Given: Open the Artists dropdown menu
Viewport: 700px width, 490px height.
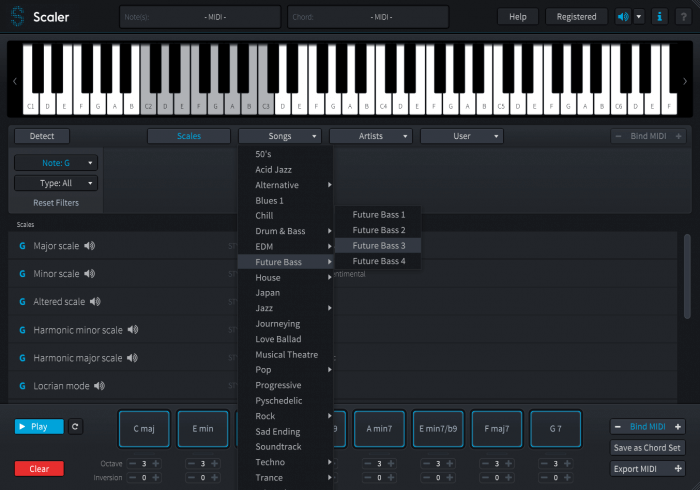Looking at the screenshot, I should [370, 136].
